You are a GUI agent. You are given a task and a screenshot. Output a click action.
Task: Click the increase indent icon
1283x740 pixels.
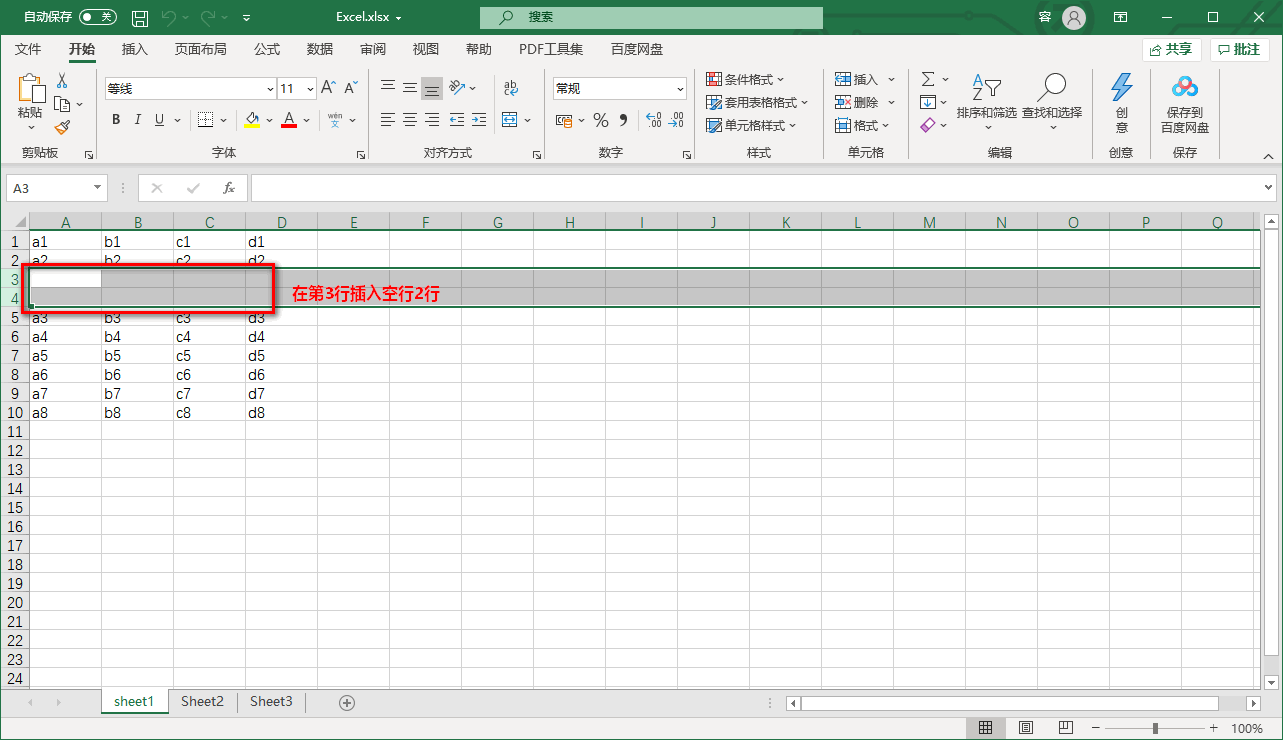[x=480, y=120]
